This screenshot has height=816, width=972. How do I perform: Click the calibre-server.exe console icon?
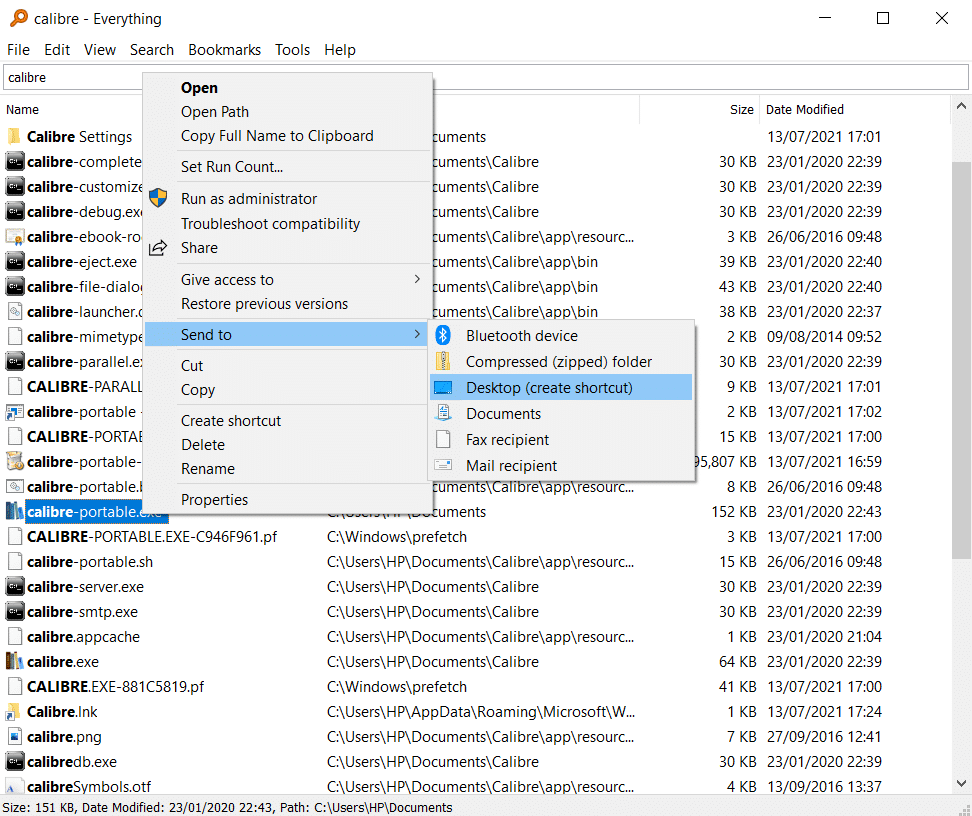[x=14, y=587]
